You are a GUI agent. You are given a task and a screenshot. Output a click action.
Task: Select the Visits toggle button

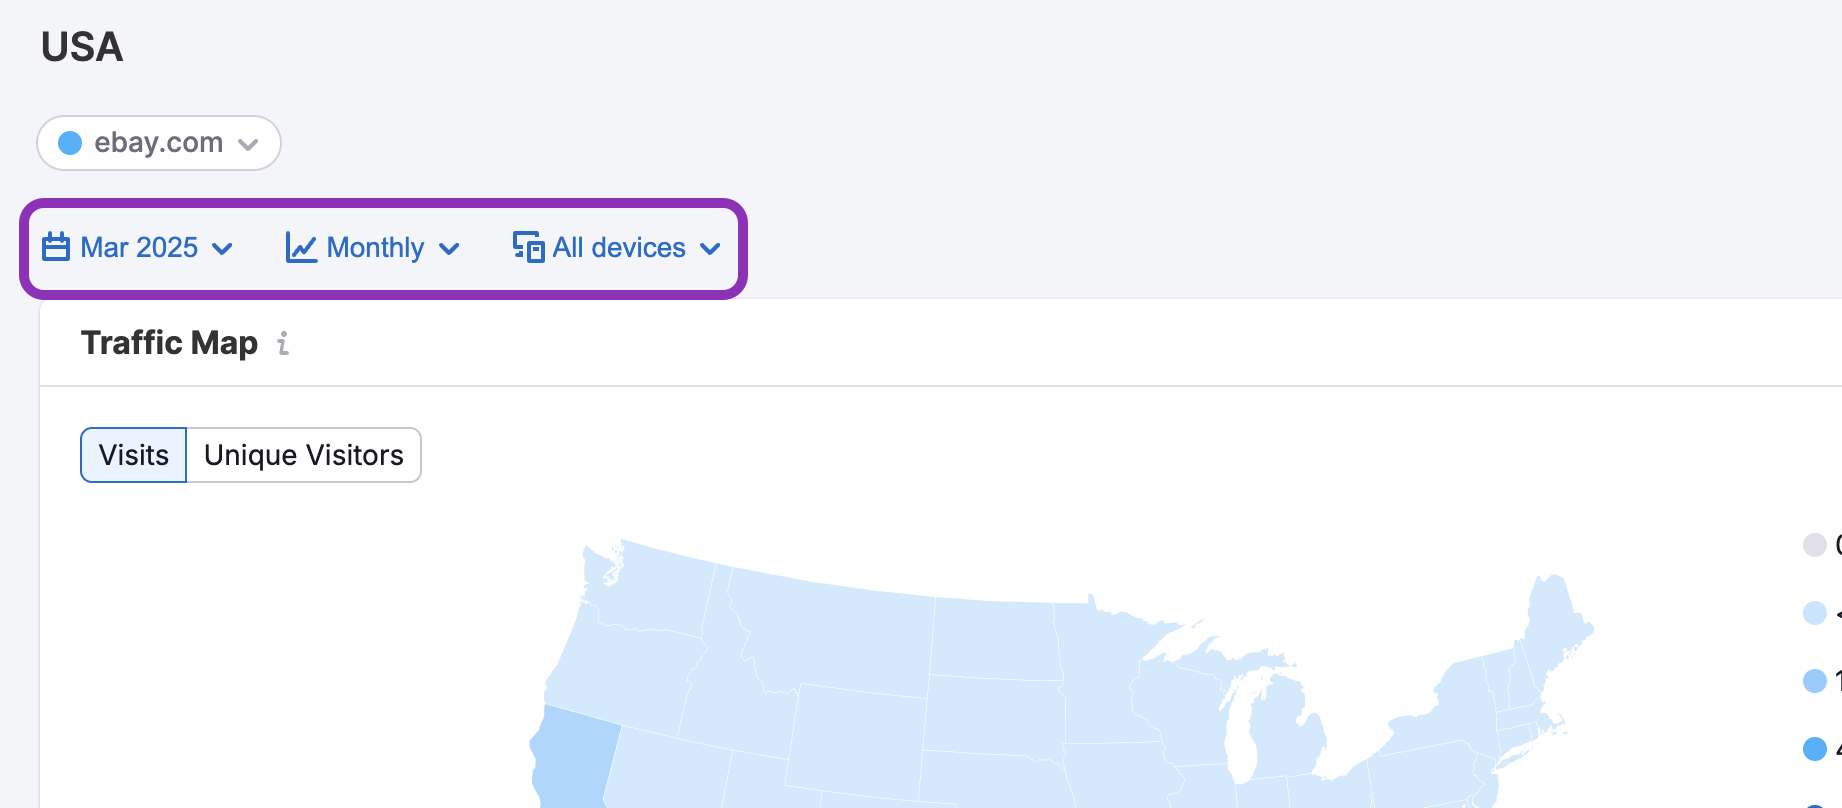point(133,455)
